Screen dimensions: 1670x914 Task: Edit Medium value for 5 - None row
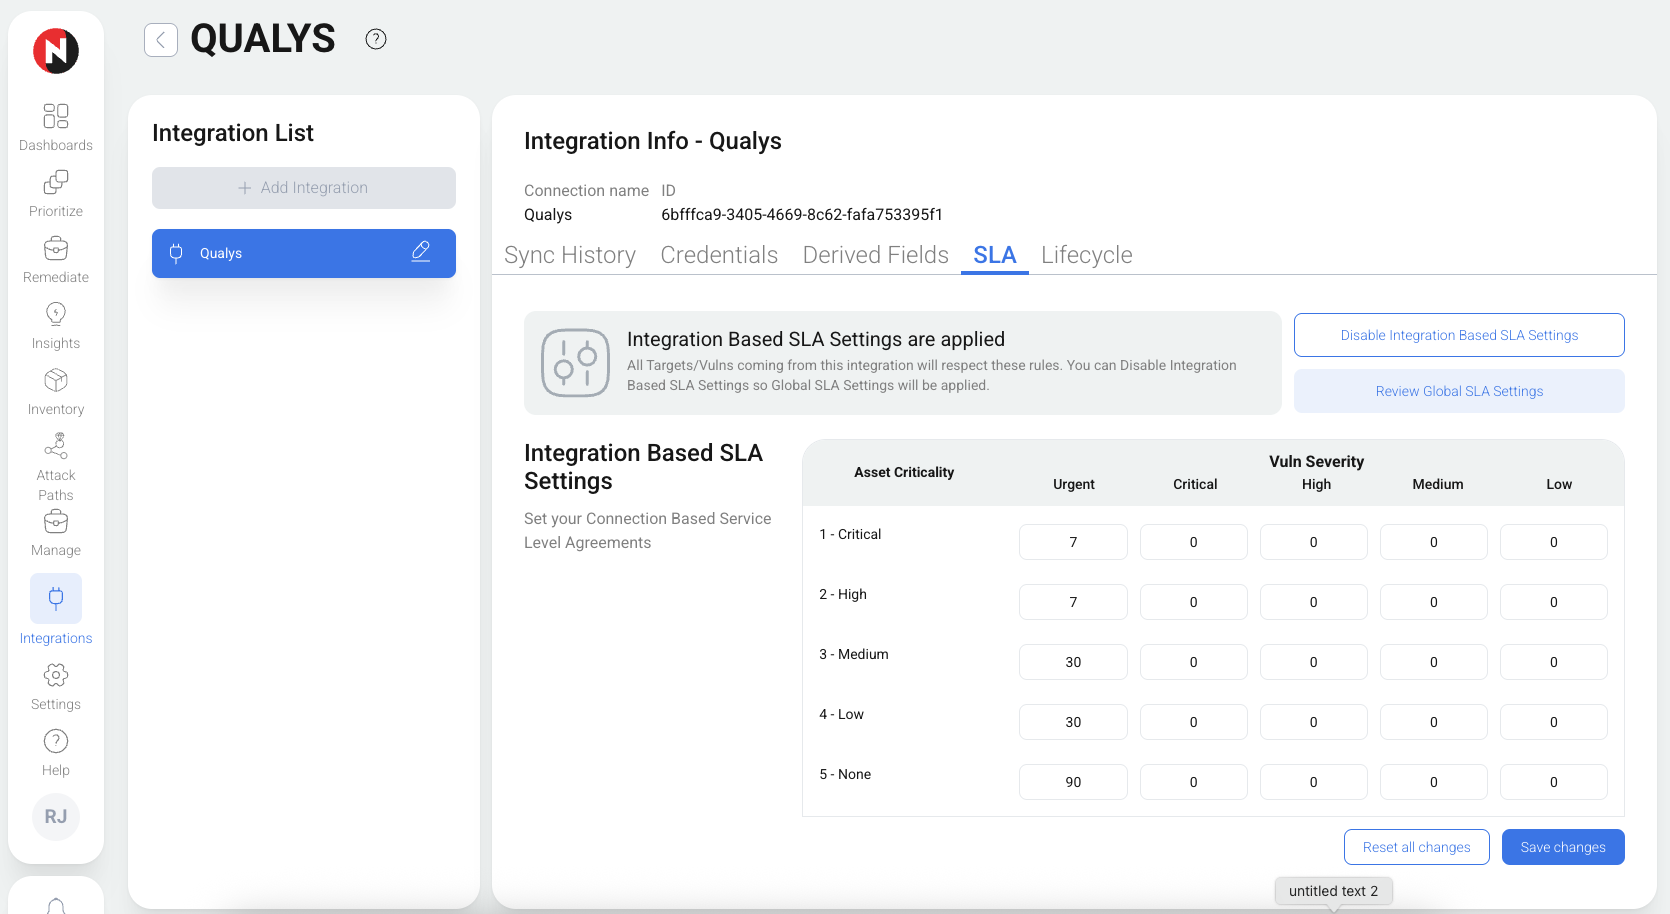[x=1434, y=782]
